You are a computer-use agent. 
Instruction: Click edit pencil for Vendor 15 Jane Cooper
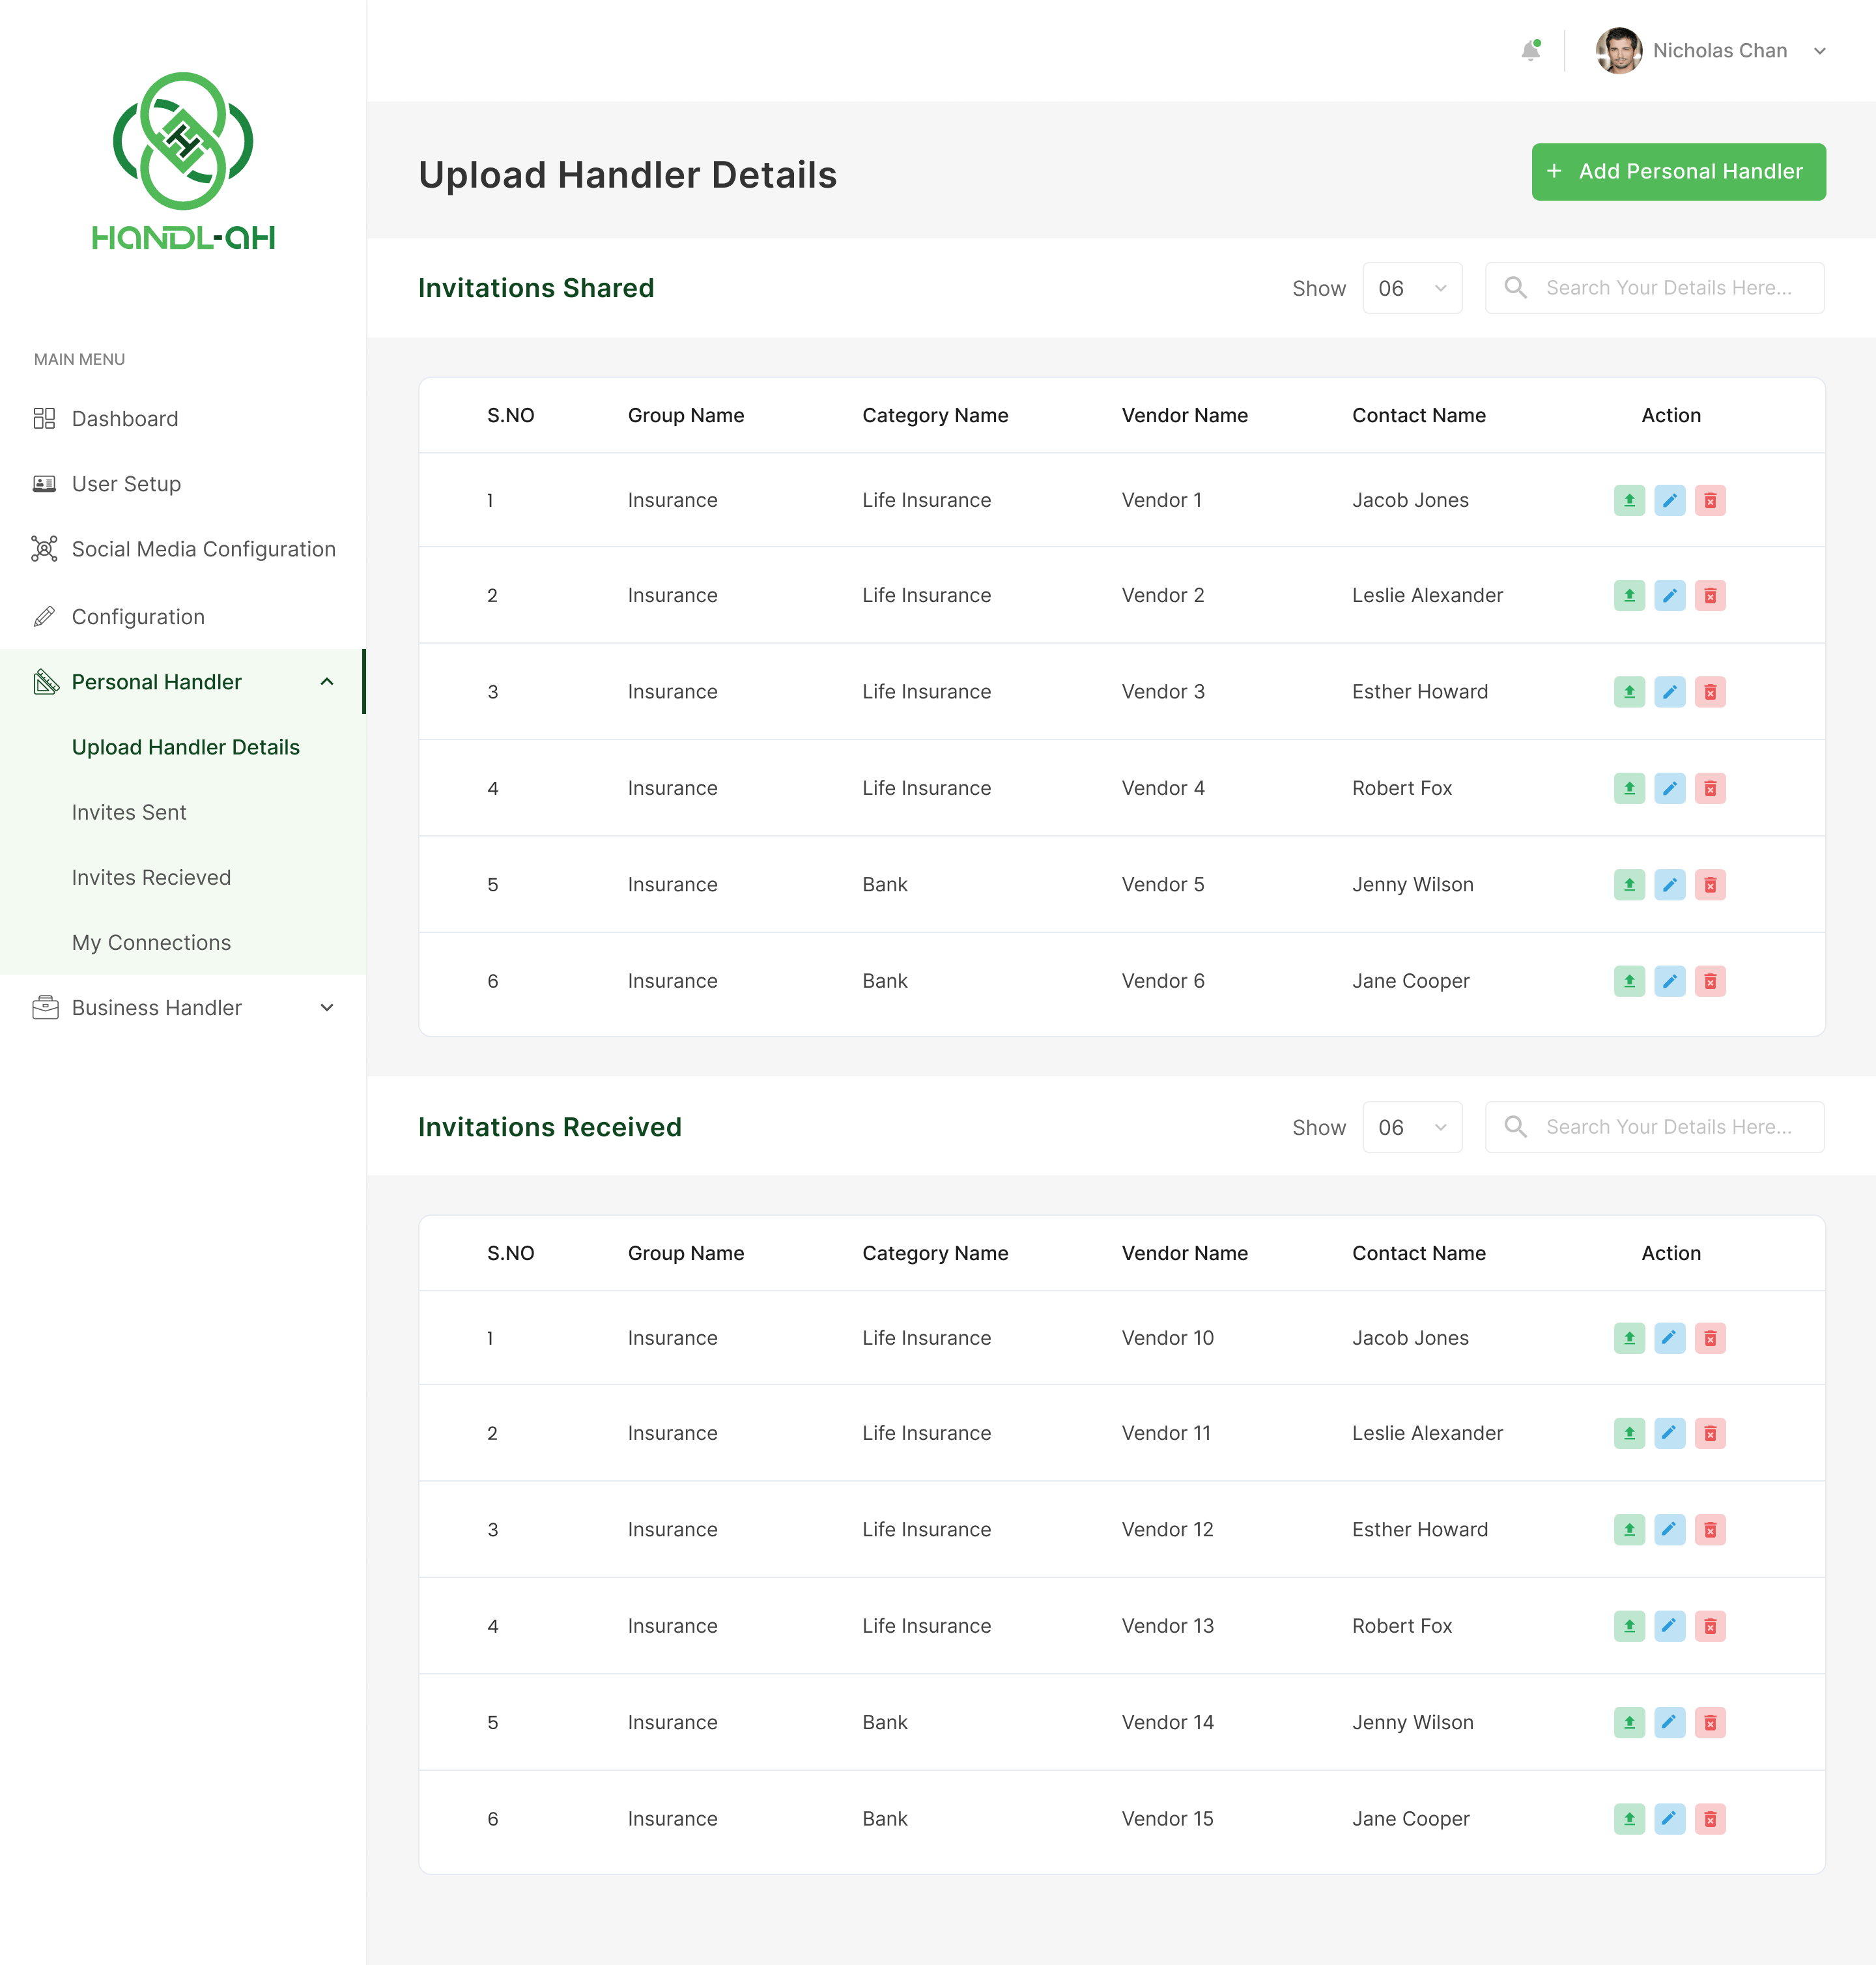click(1669, 1819)
